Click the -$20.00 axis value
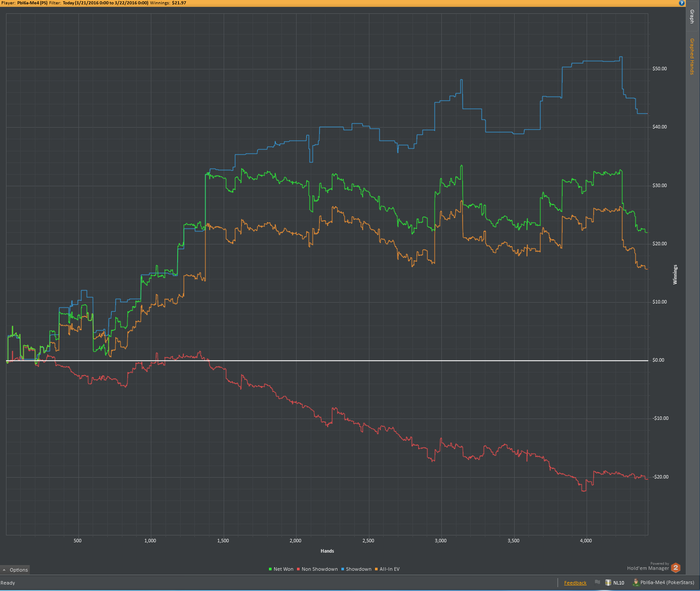Viewport: 700px width, 591px height. (x=660, y=477)
